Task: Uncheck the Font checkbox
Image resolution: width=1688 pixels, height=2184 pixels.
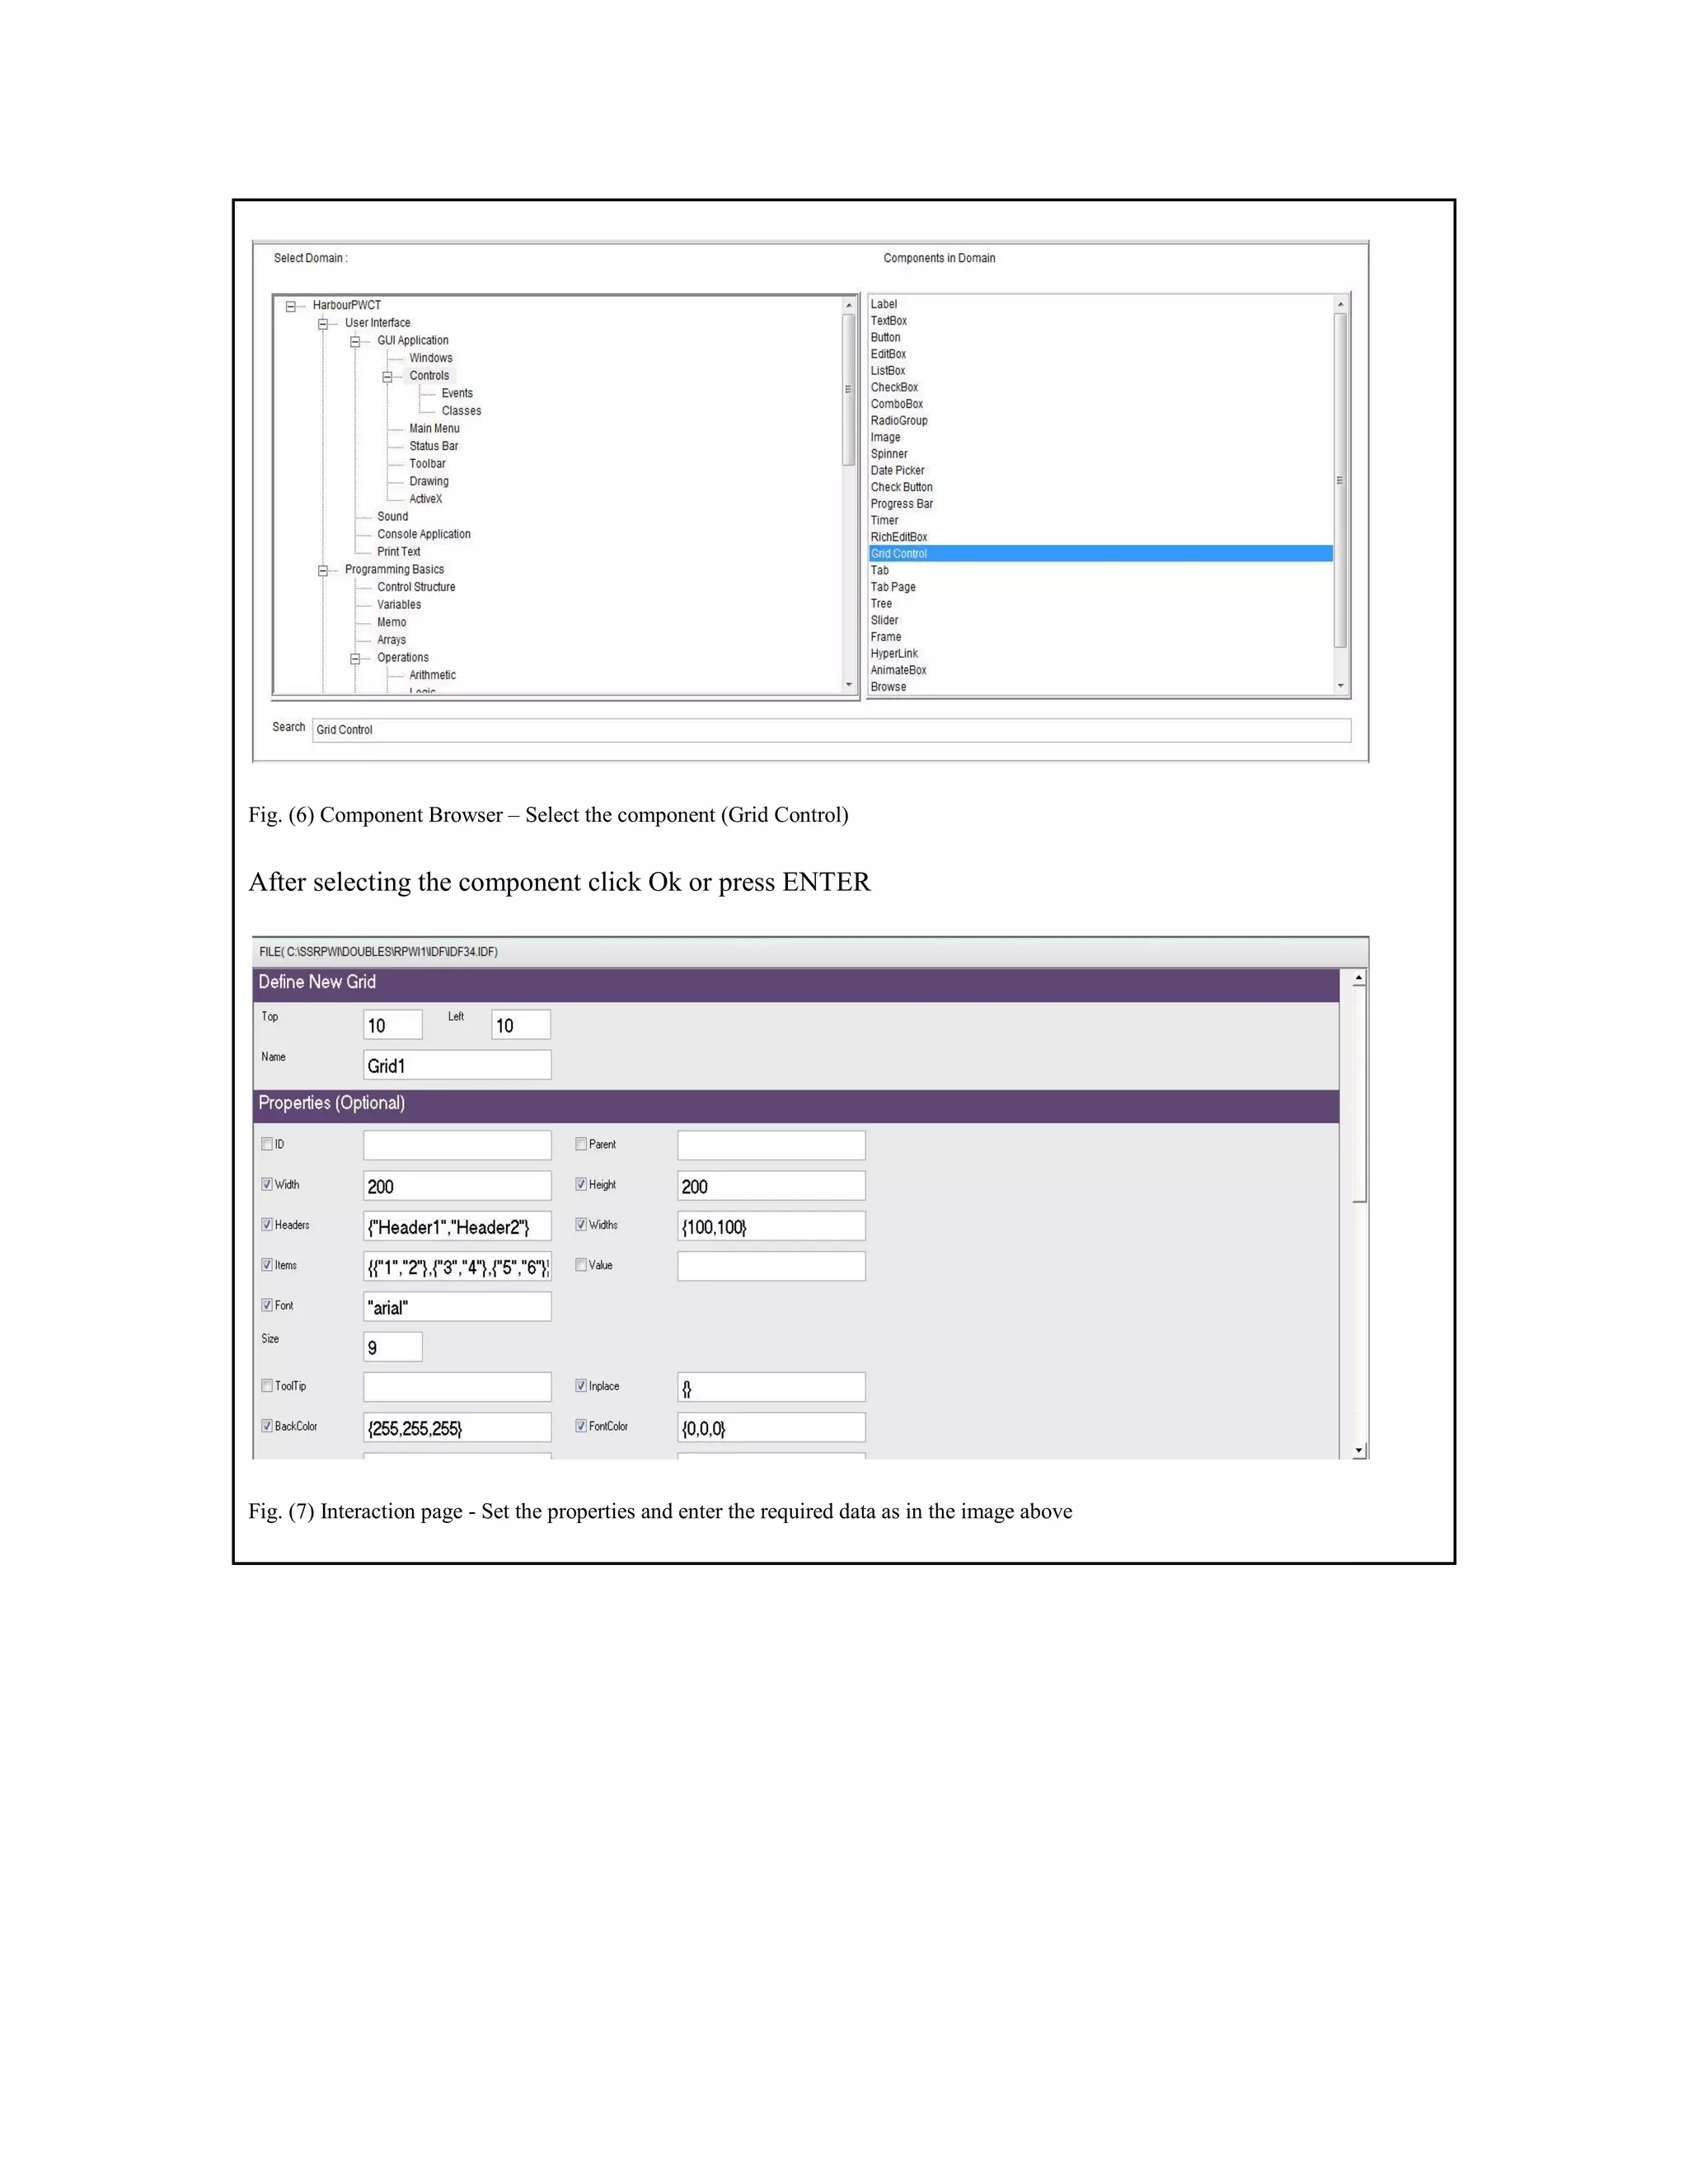Action: pos(267,1305)
